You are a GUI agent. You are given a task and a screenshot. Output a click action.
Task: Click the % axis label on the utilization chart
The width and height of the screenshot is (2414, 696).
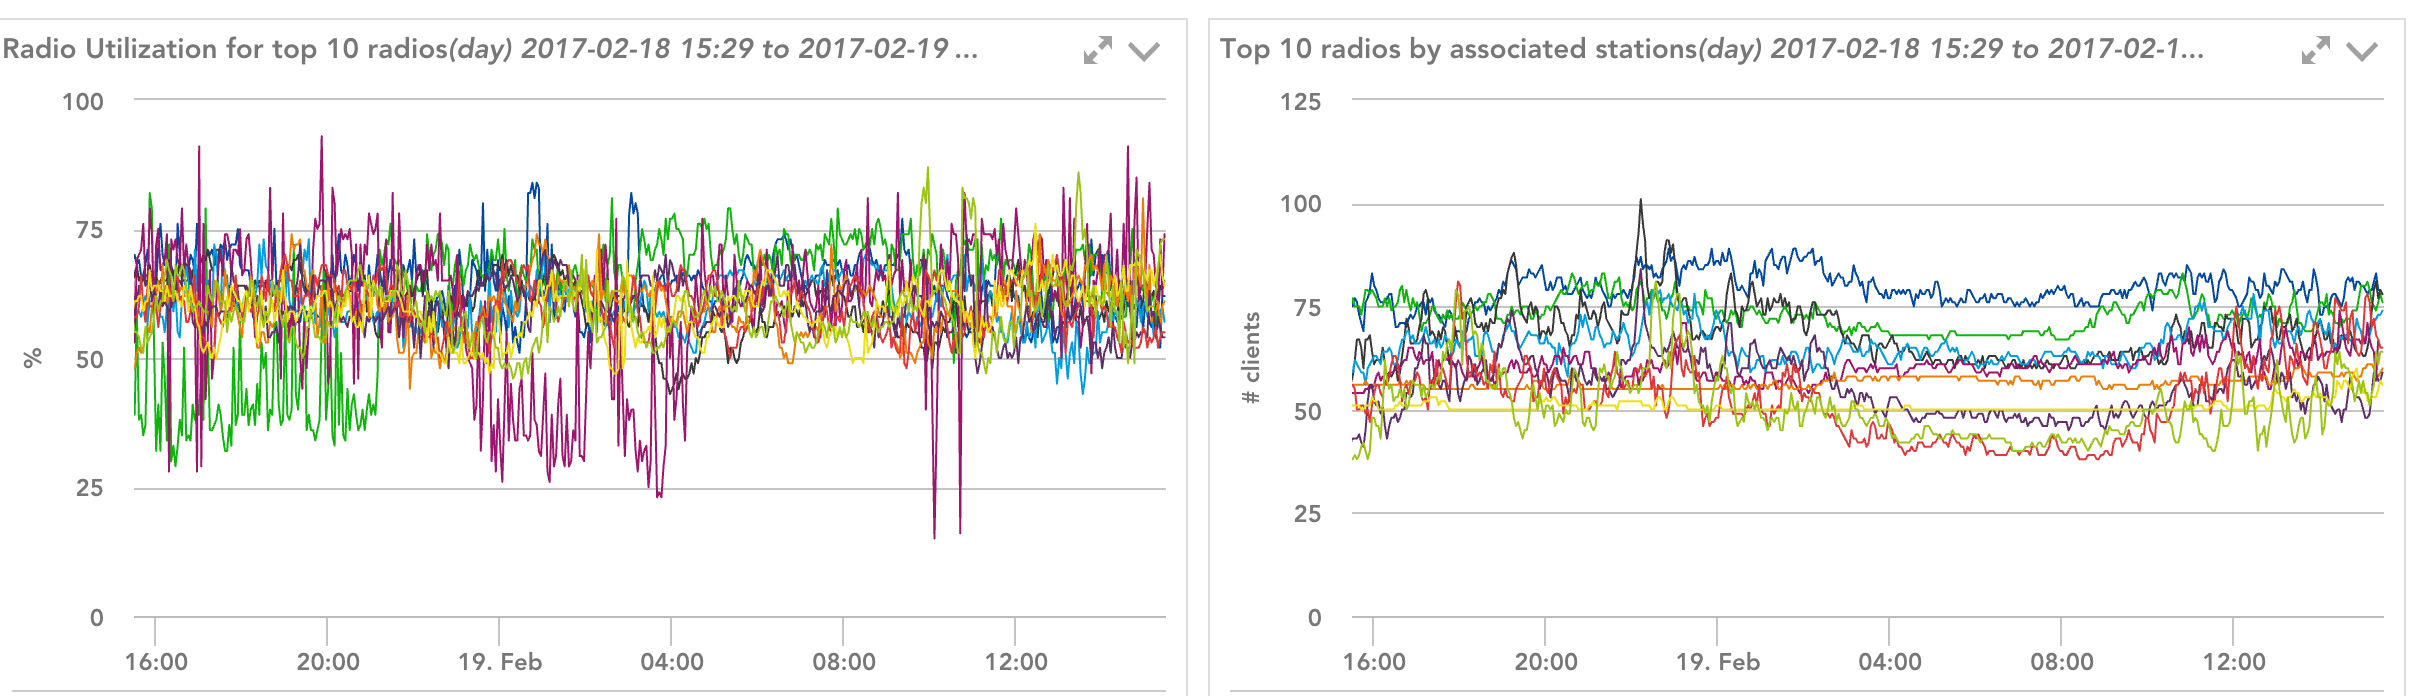pos(33,358)
